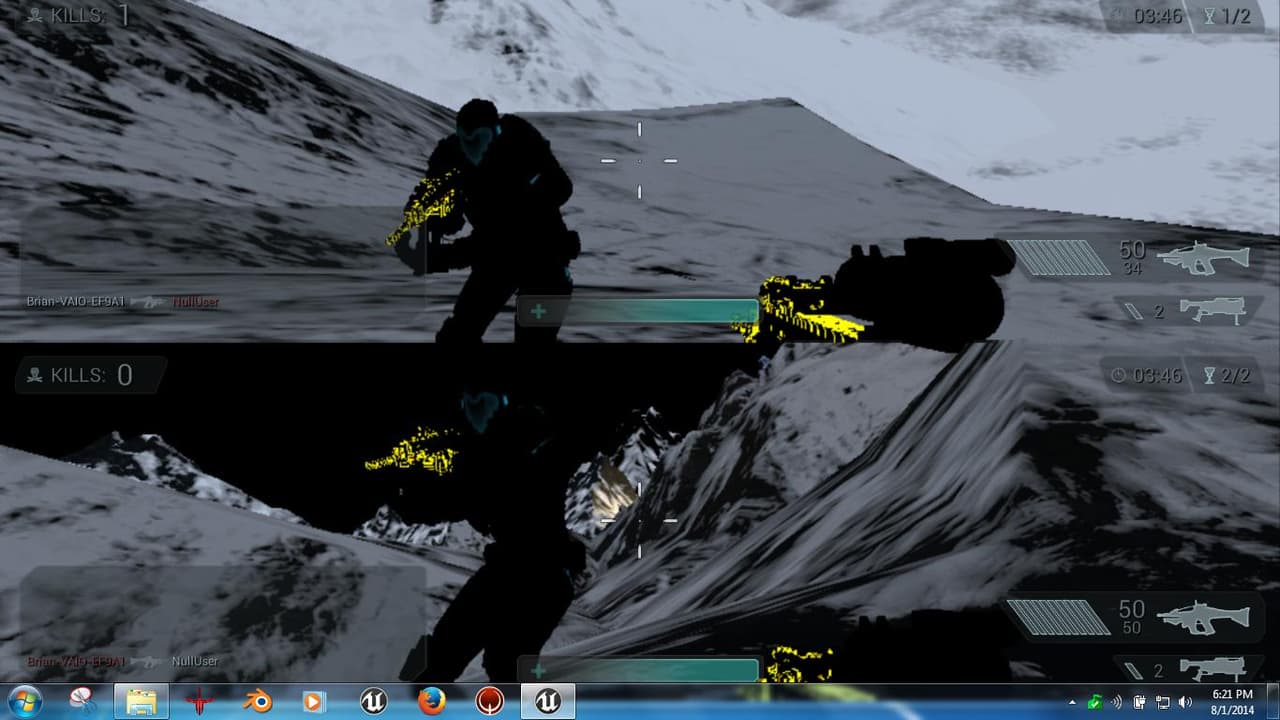
Task: Click the clock icon in lower 03:46 timer
Action: click(x=1119, y=376)
